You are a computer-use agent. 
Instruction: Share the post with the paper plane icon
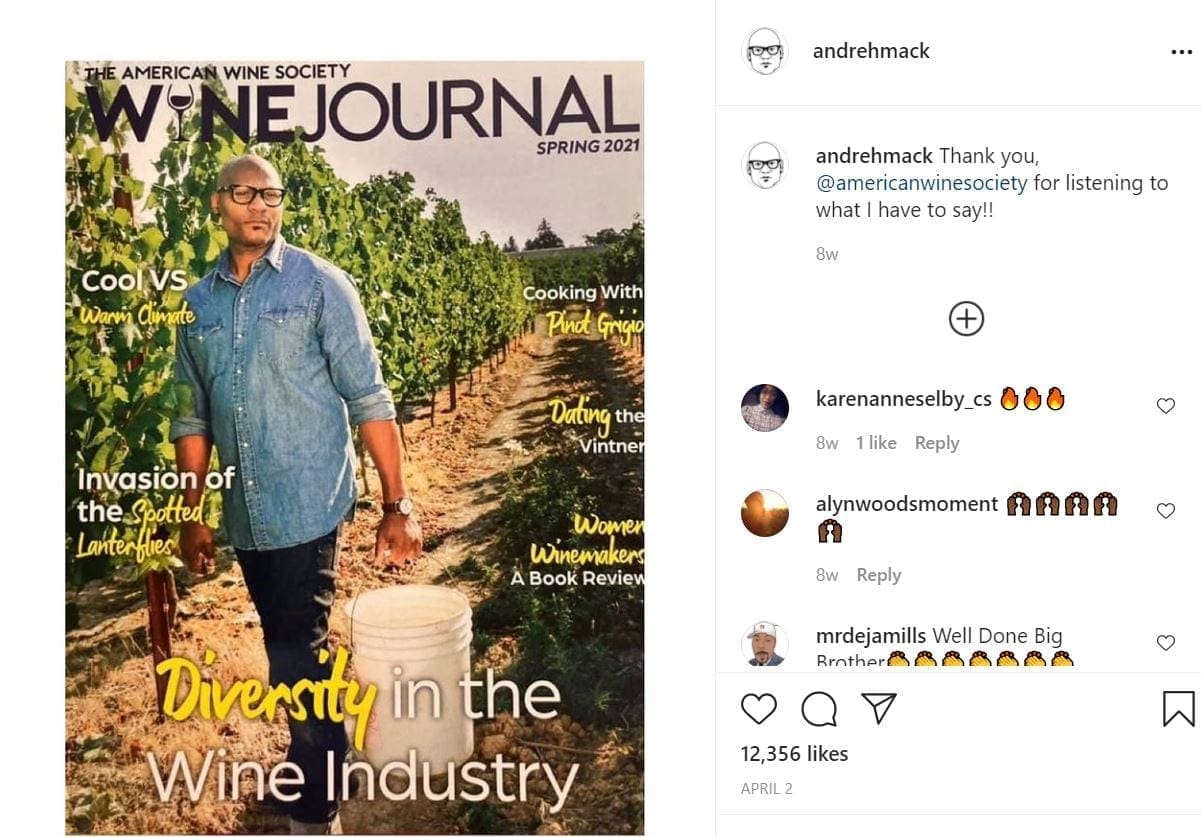coord(878,707)
